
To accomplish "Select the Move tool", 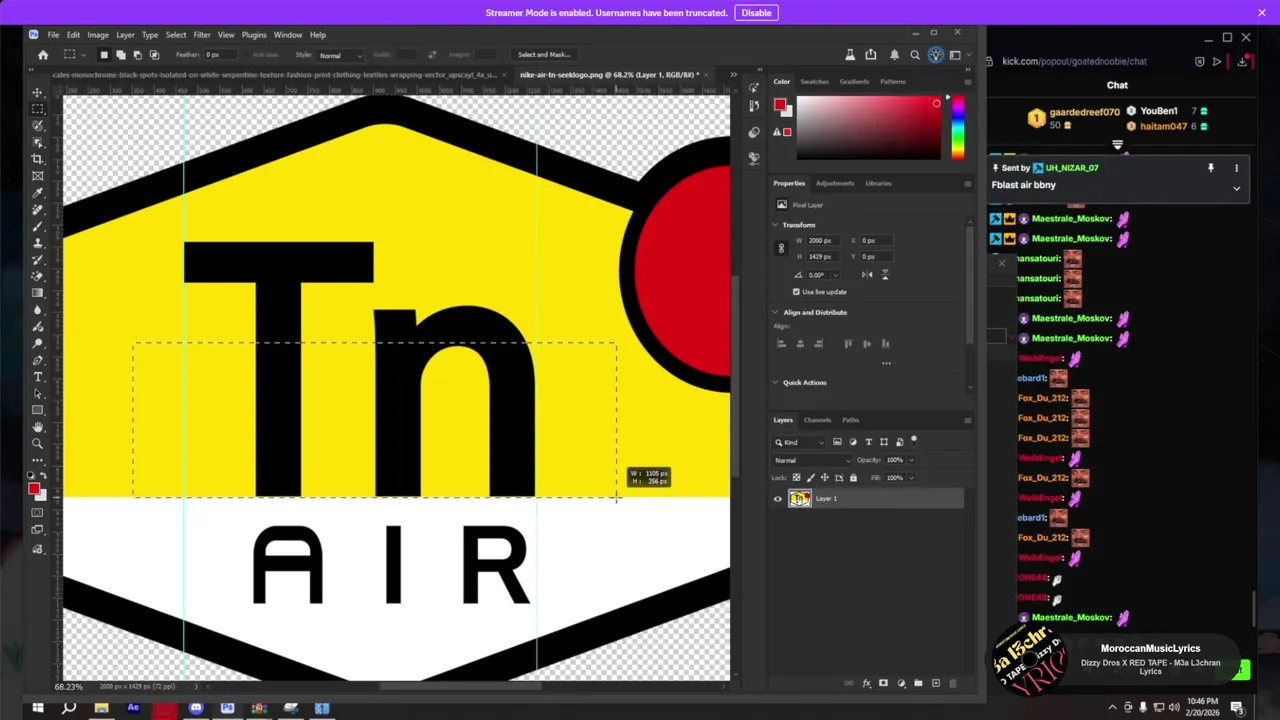I will [37, 92].
